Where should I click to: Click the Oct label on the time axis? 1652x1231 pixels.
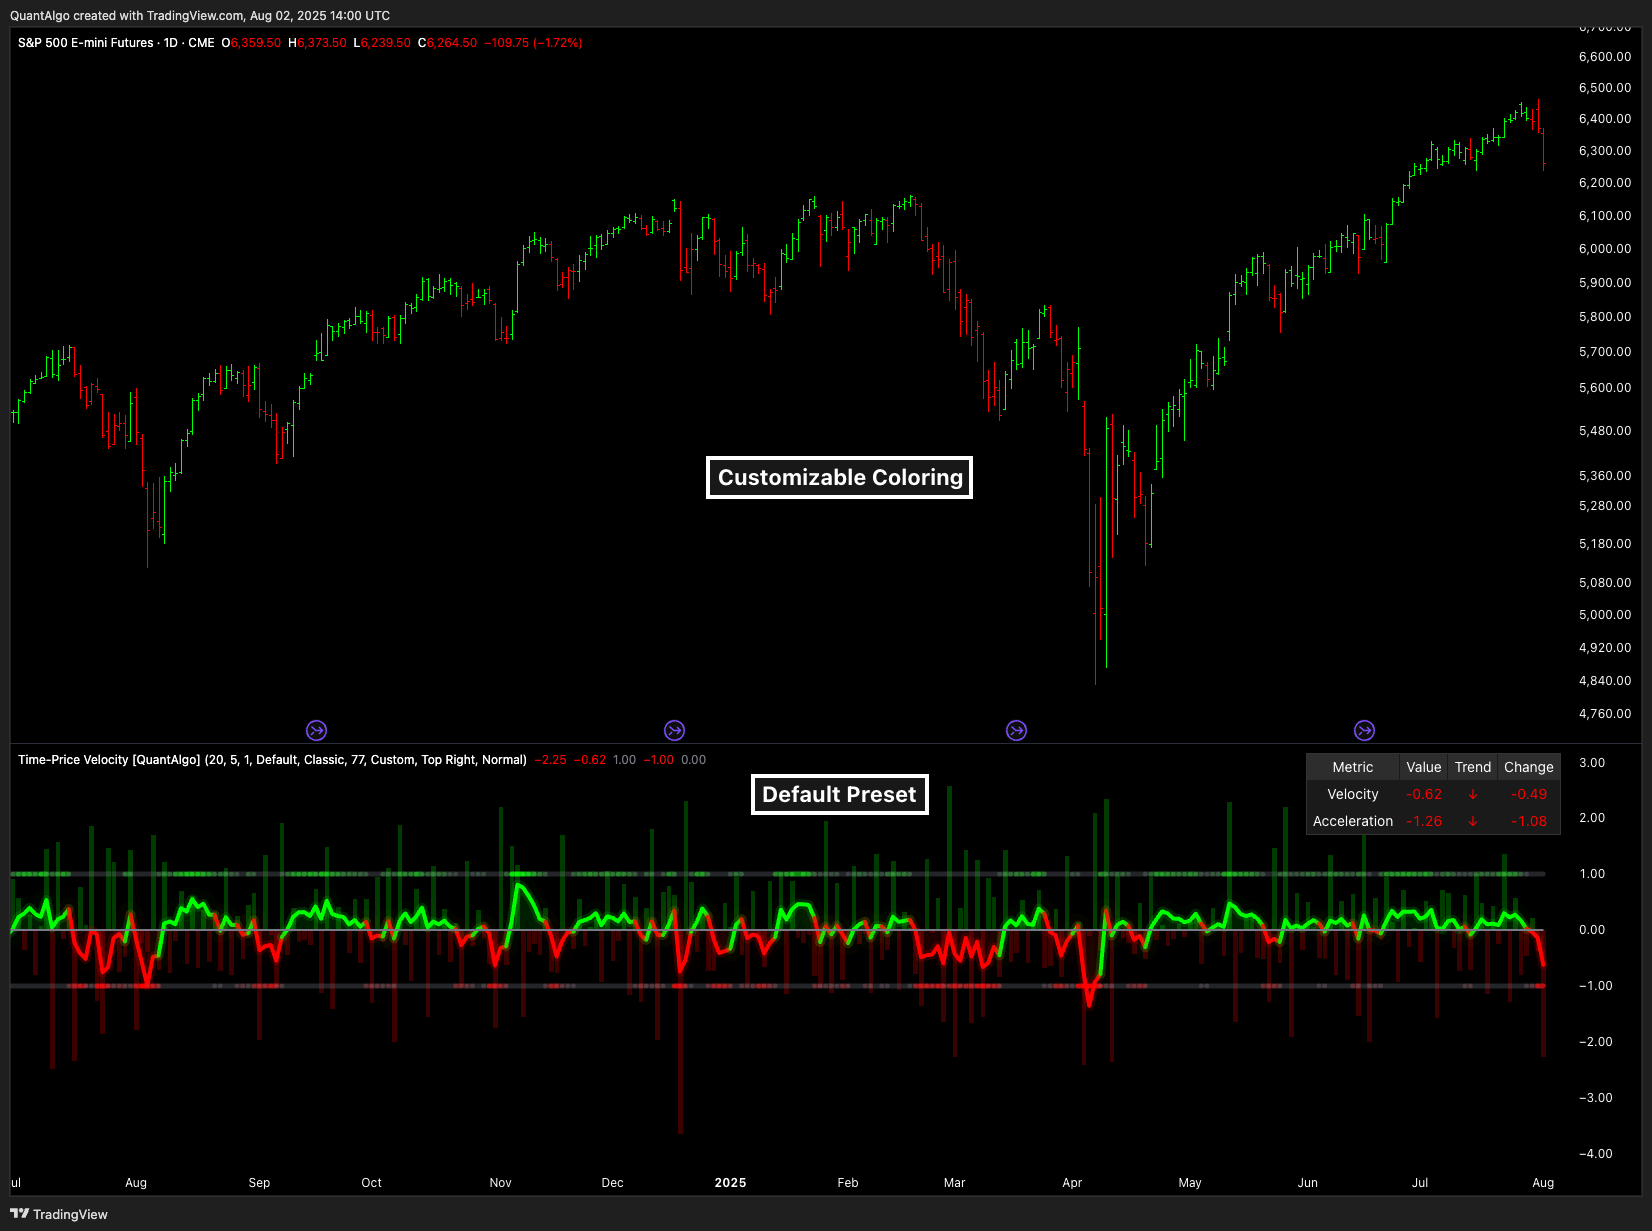[x=371, y=1183]
